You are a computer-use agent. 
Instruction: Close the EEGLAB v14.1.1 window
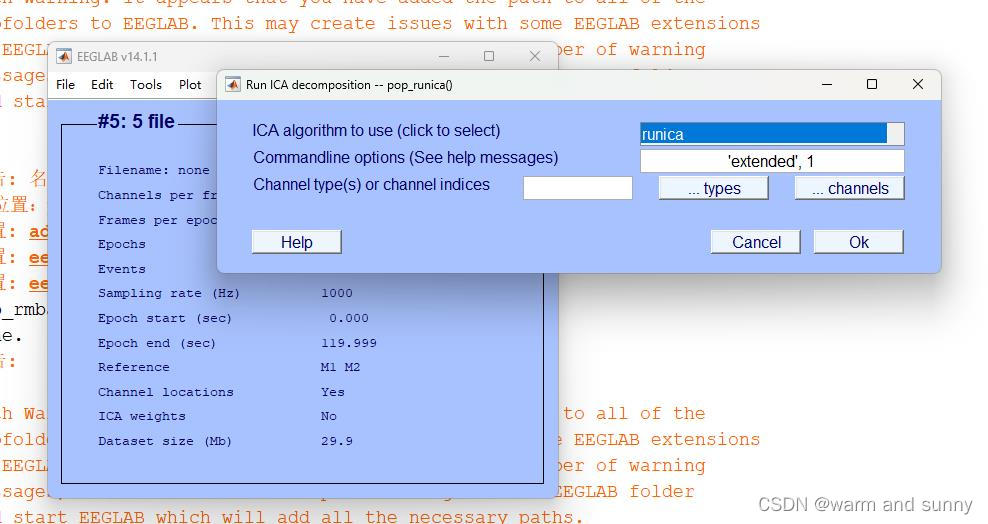click(535, 56)
